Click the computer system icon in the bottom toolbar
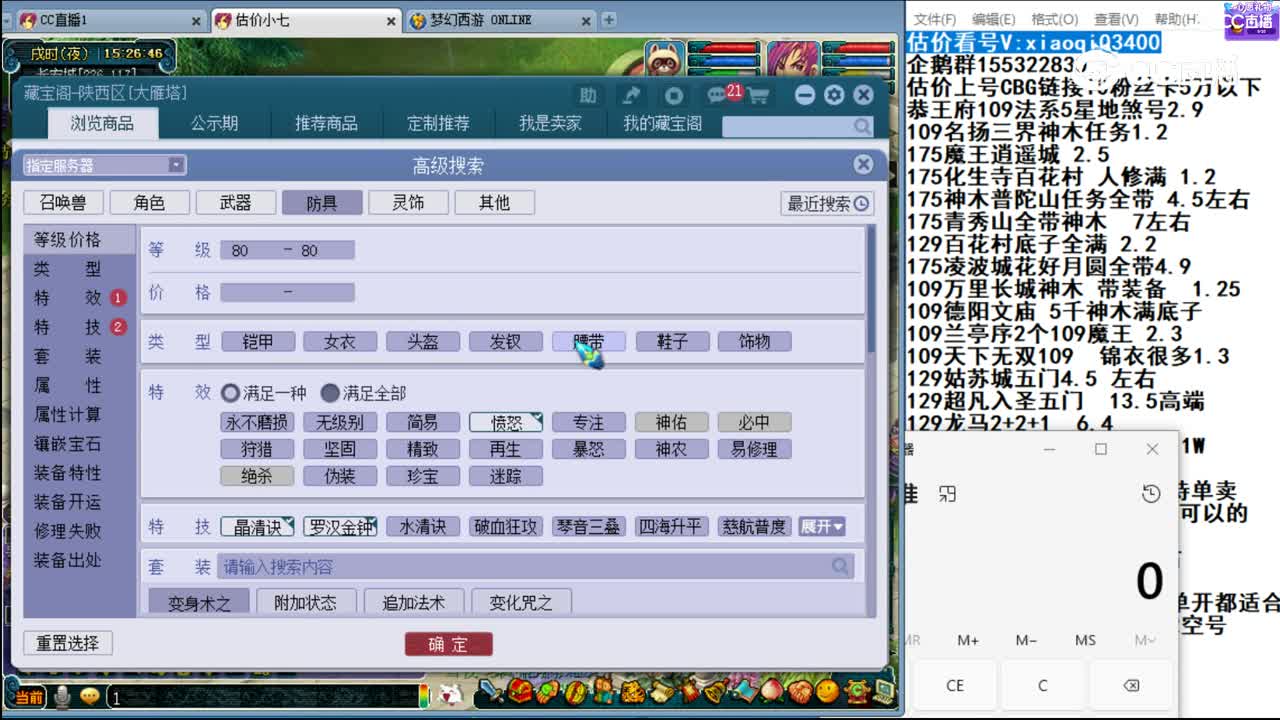1280x720 pixels. tap(884, 691)
